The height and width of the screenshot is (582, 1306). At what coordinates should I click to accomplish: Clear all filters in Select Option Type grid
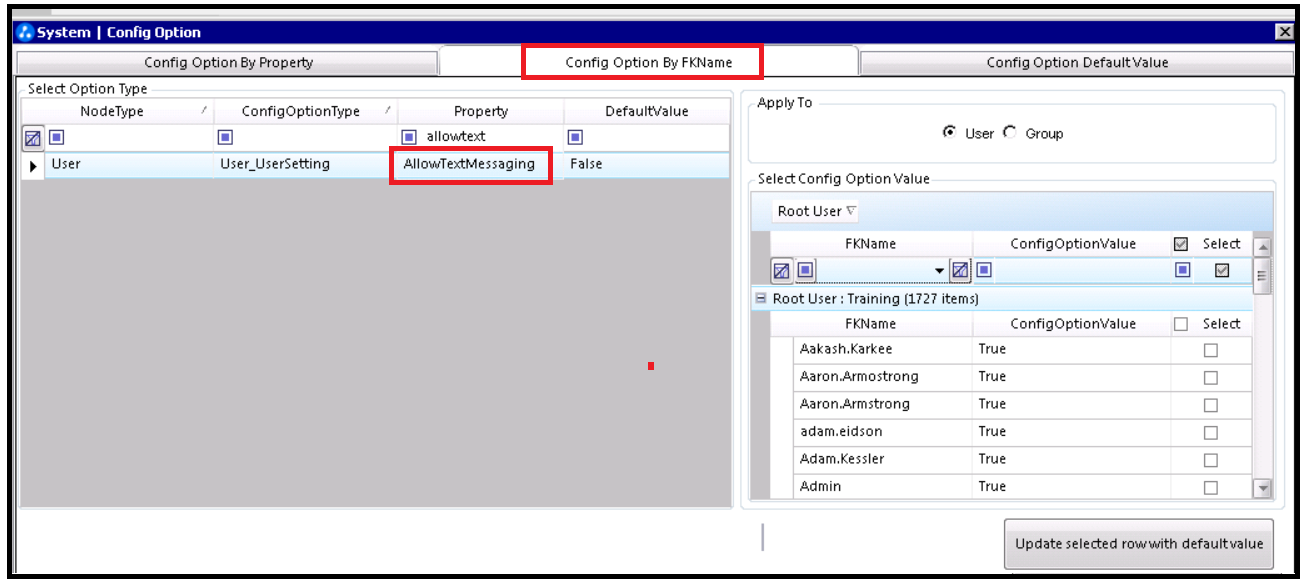click(x=32, y=136)
